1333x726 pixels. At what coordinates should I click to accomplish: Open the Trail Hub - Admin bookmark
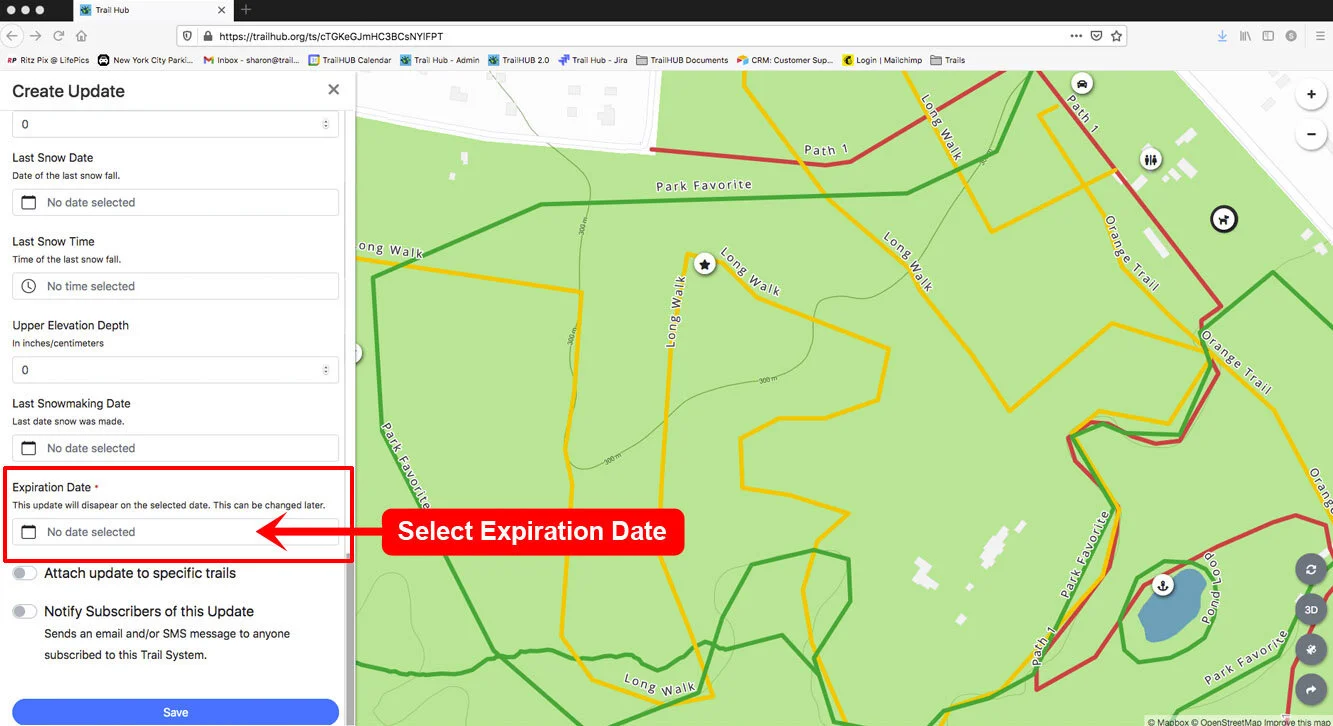click(x=440, y=60)
